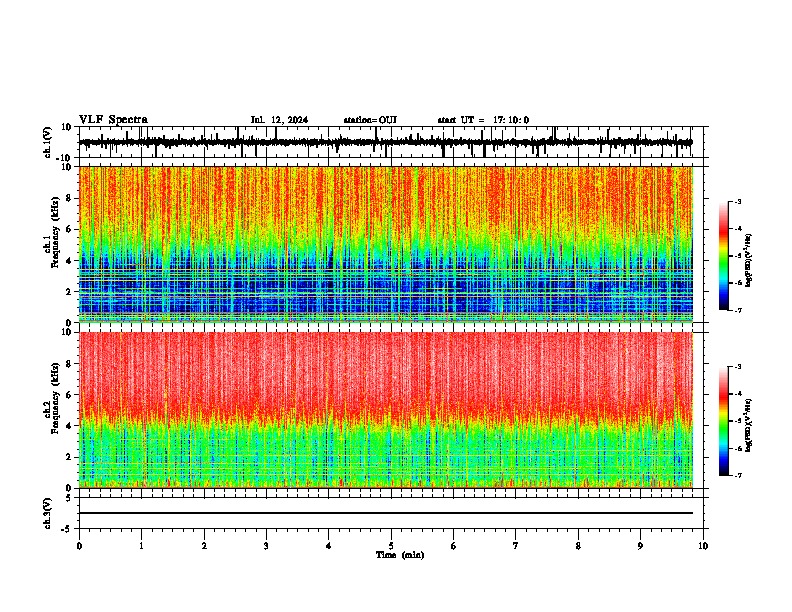This screenshot has width=792, height=612.
Task: Click the '4' kHz tick of ch.1 spectrogram
Action: (69, 261)
